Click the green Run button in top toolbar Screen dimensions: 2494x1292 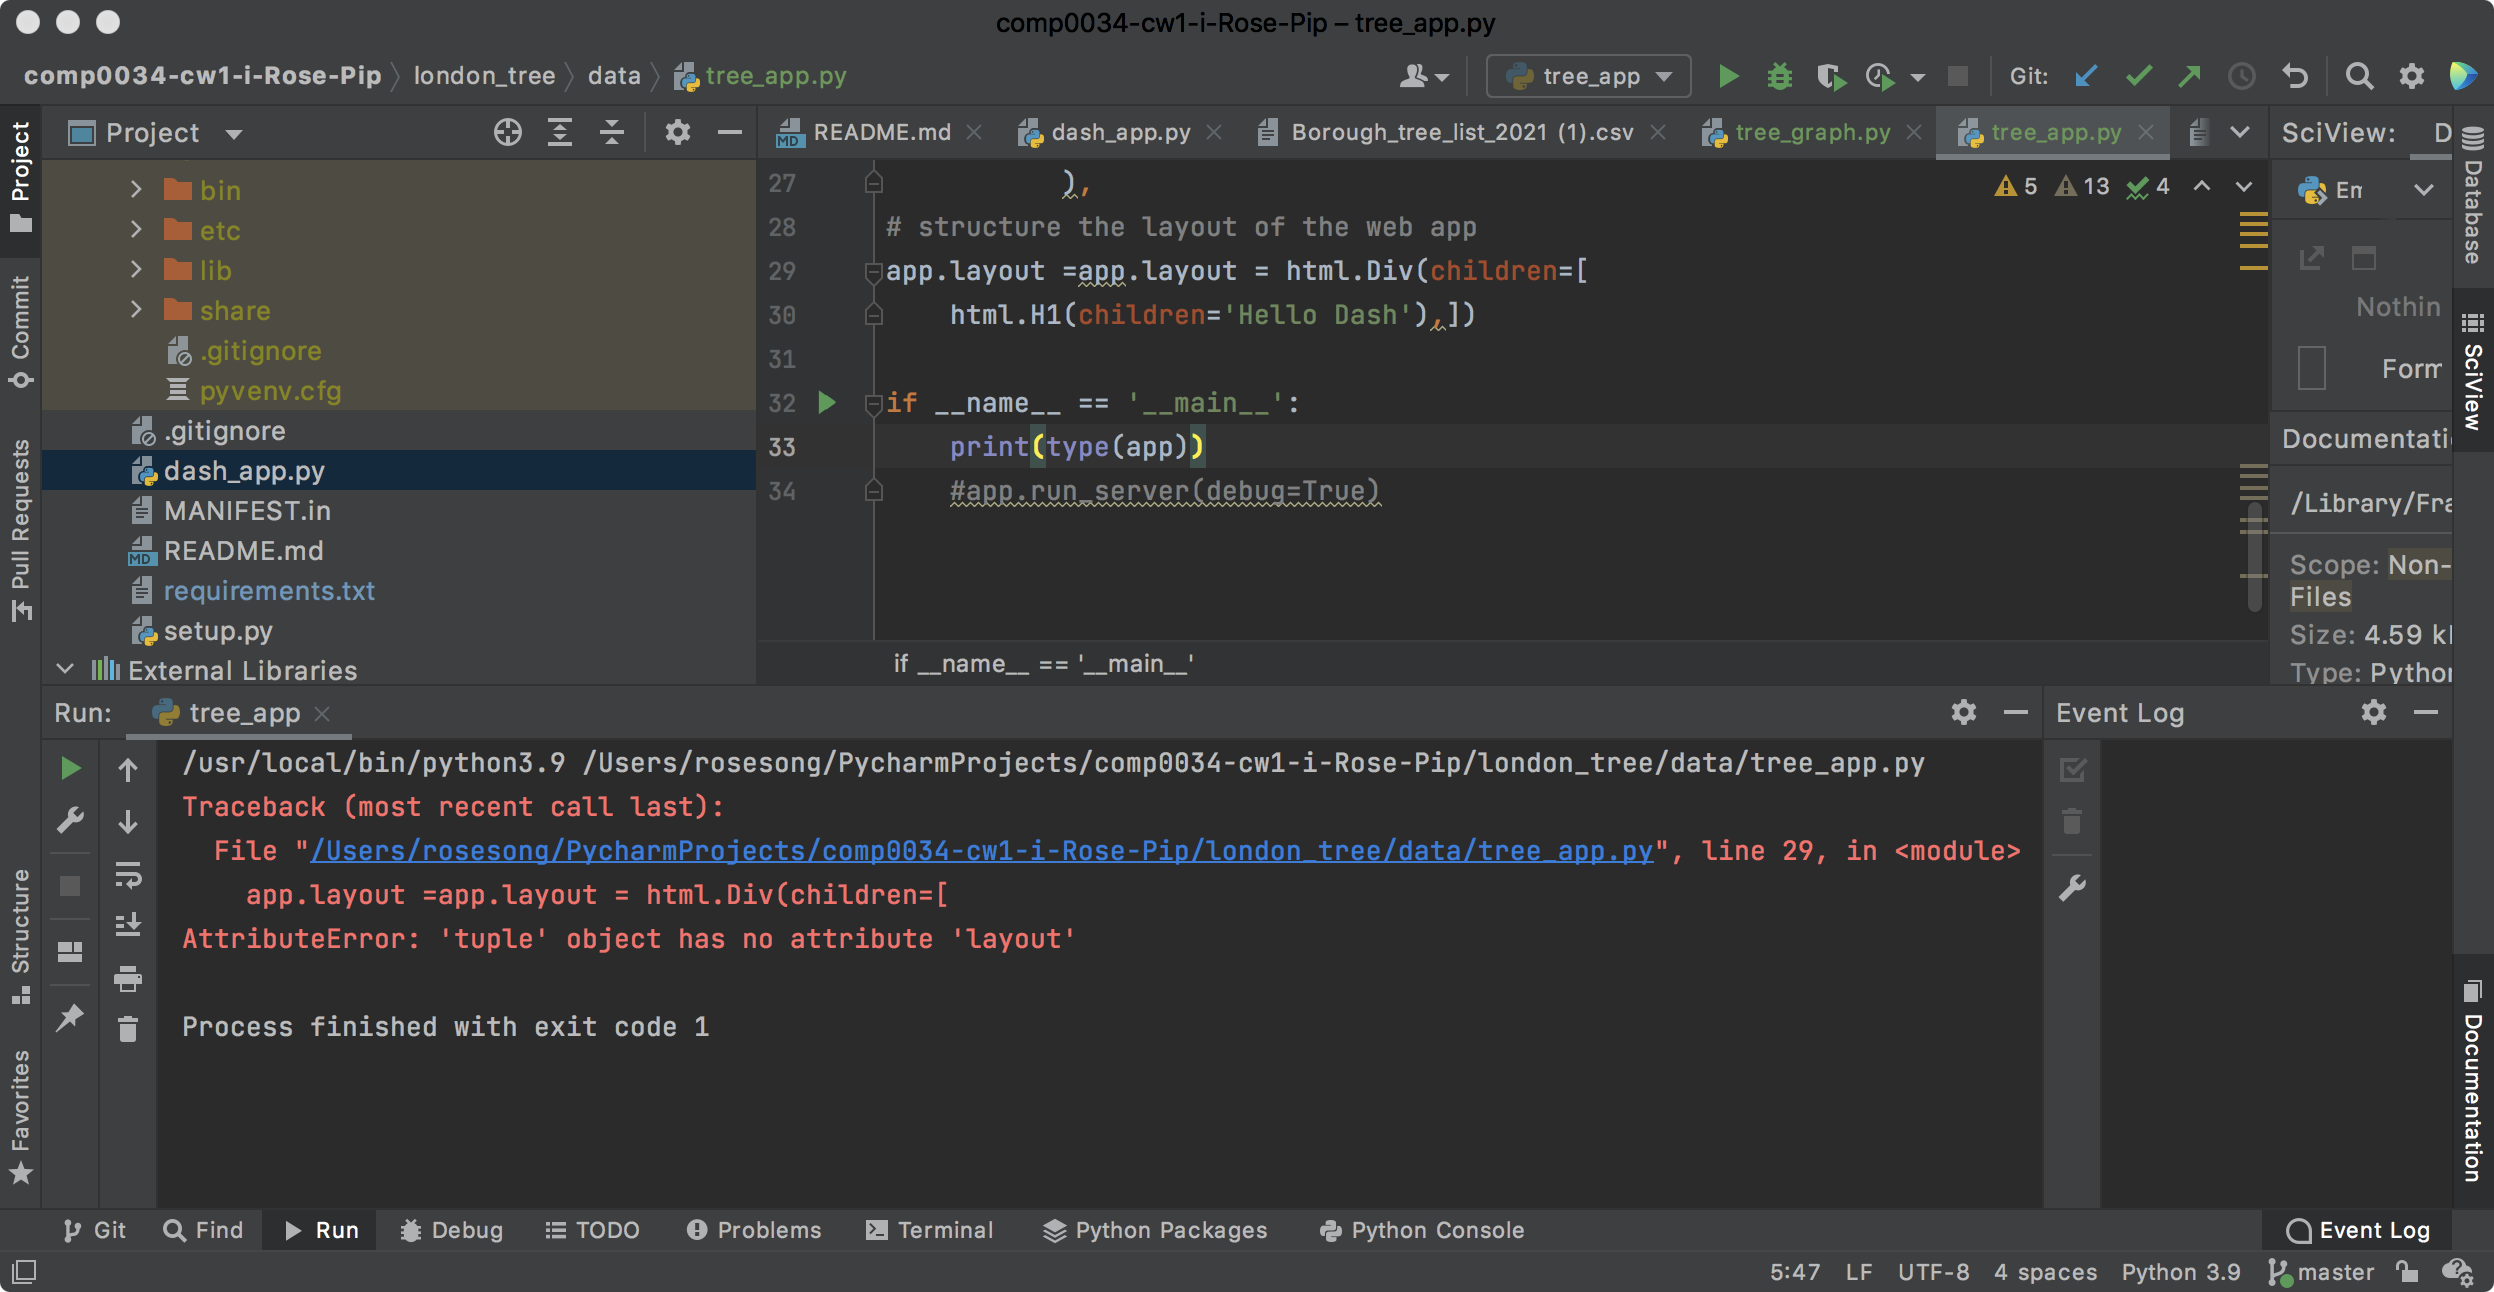tap(1728, 76)
